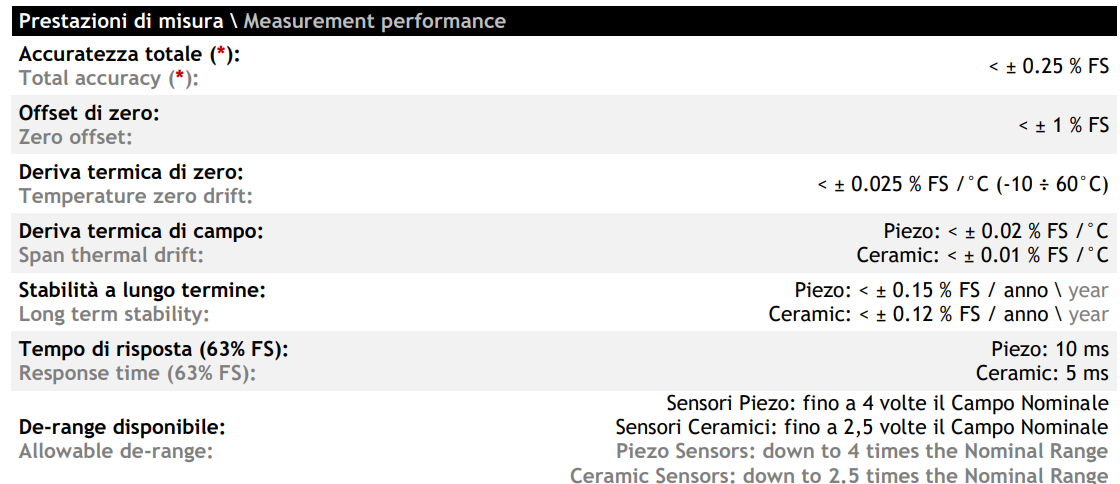
Task: Select the '< ± 0.25 % FS' value
Action: coord(1049,66)
